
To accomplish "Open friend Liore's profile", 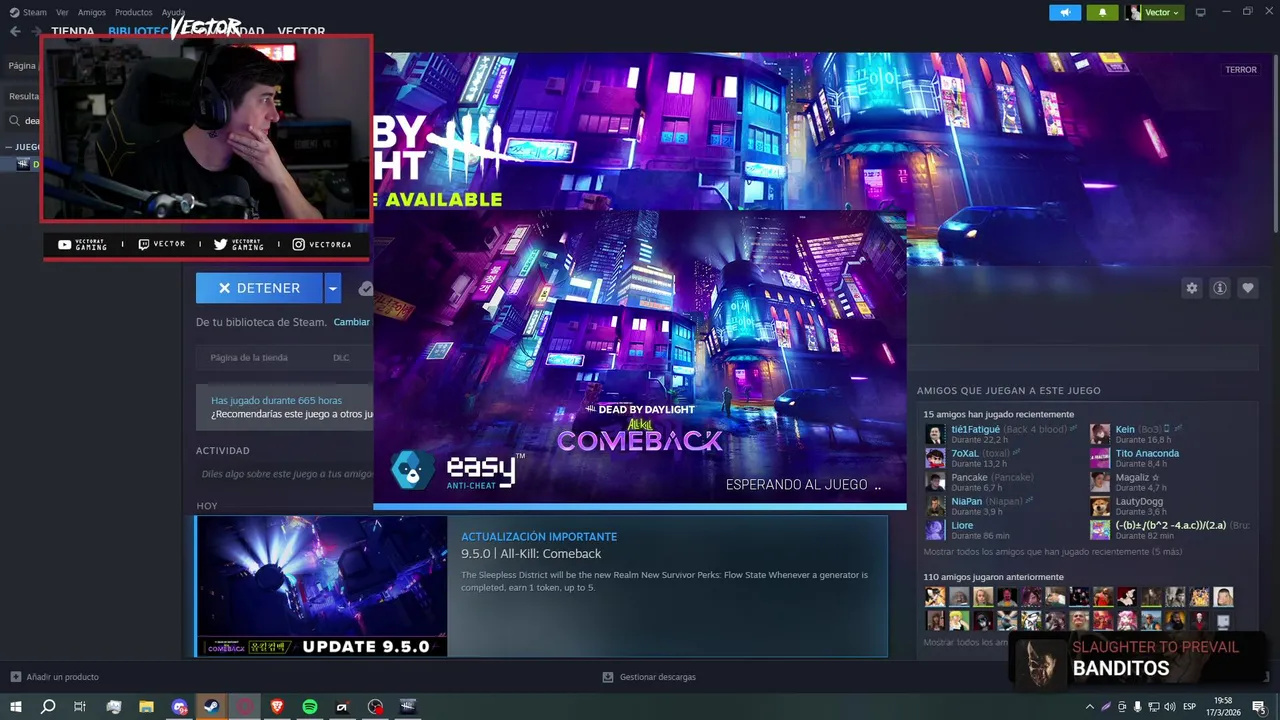I will click(x=962, y=525).
